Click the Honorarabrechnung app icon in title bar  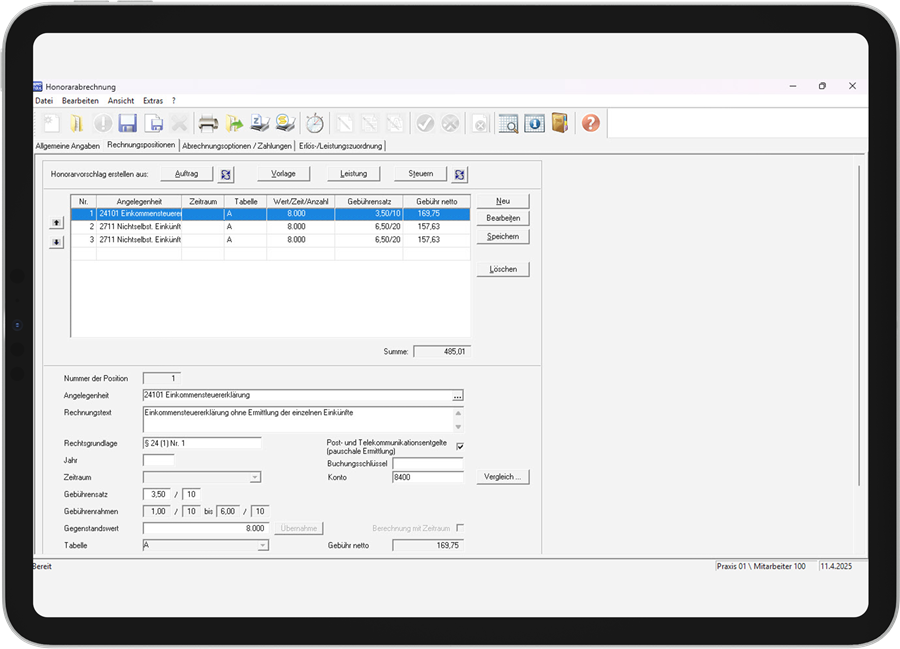[38, 87]
